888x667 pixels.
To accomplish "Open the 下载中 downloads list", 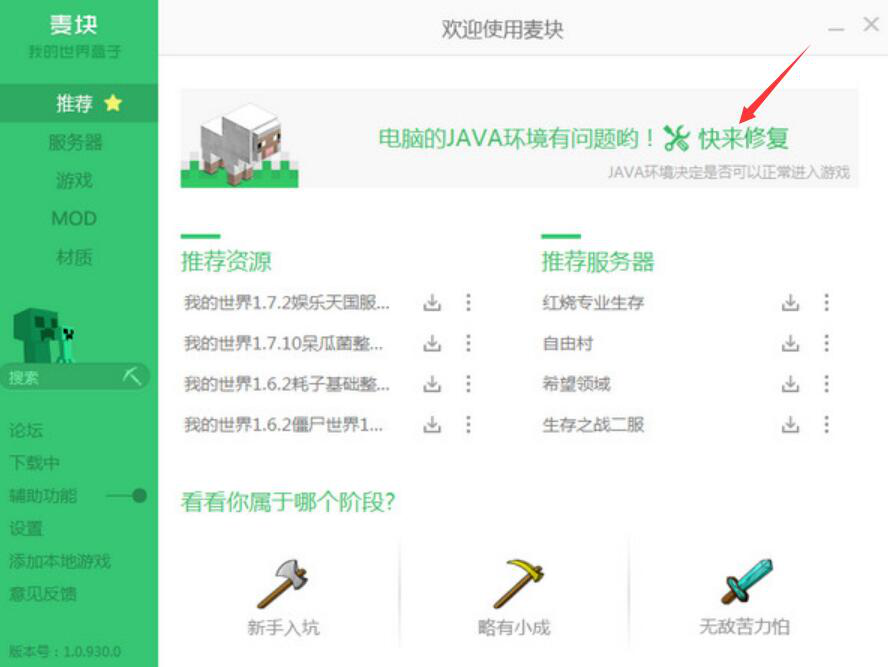I will click(35, 463).
